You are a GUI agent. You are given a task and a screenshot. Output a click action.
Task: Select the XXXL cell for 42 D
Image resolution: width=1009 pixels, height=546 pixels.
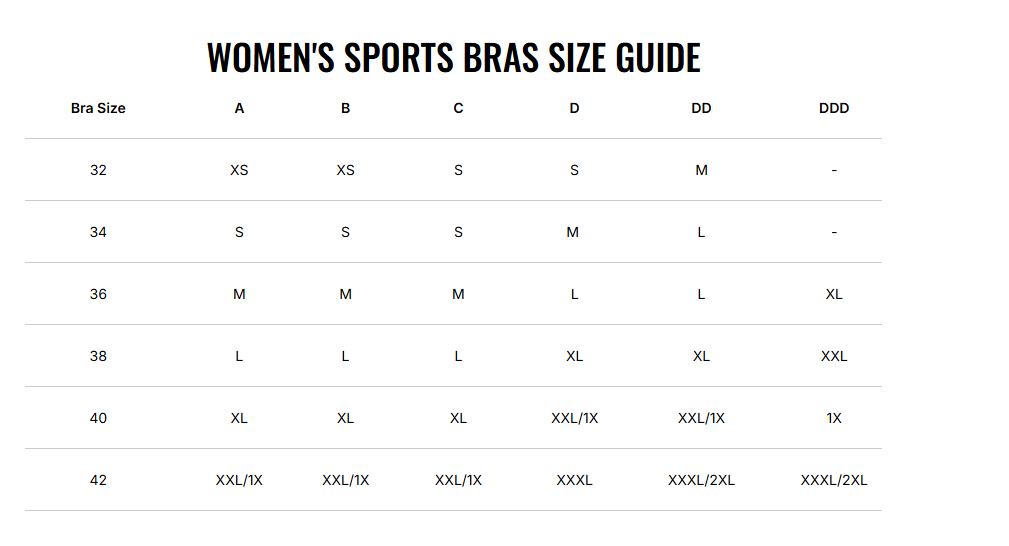(574, 480)
